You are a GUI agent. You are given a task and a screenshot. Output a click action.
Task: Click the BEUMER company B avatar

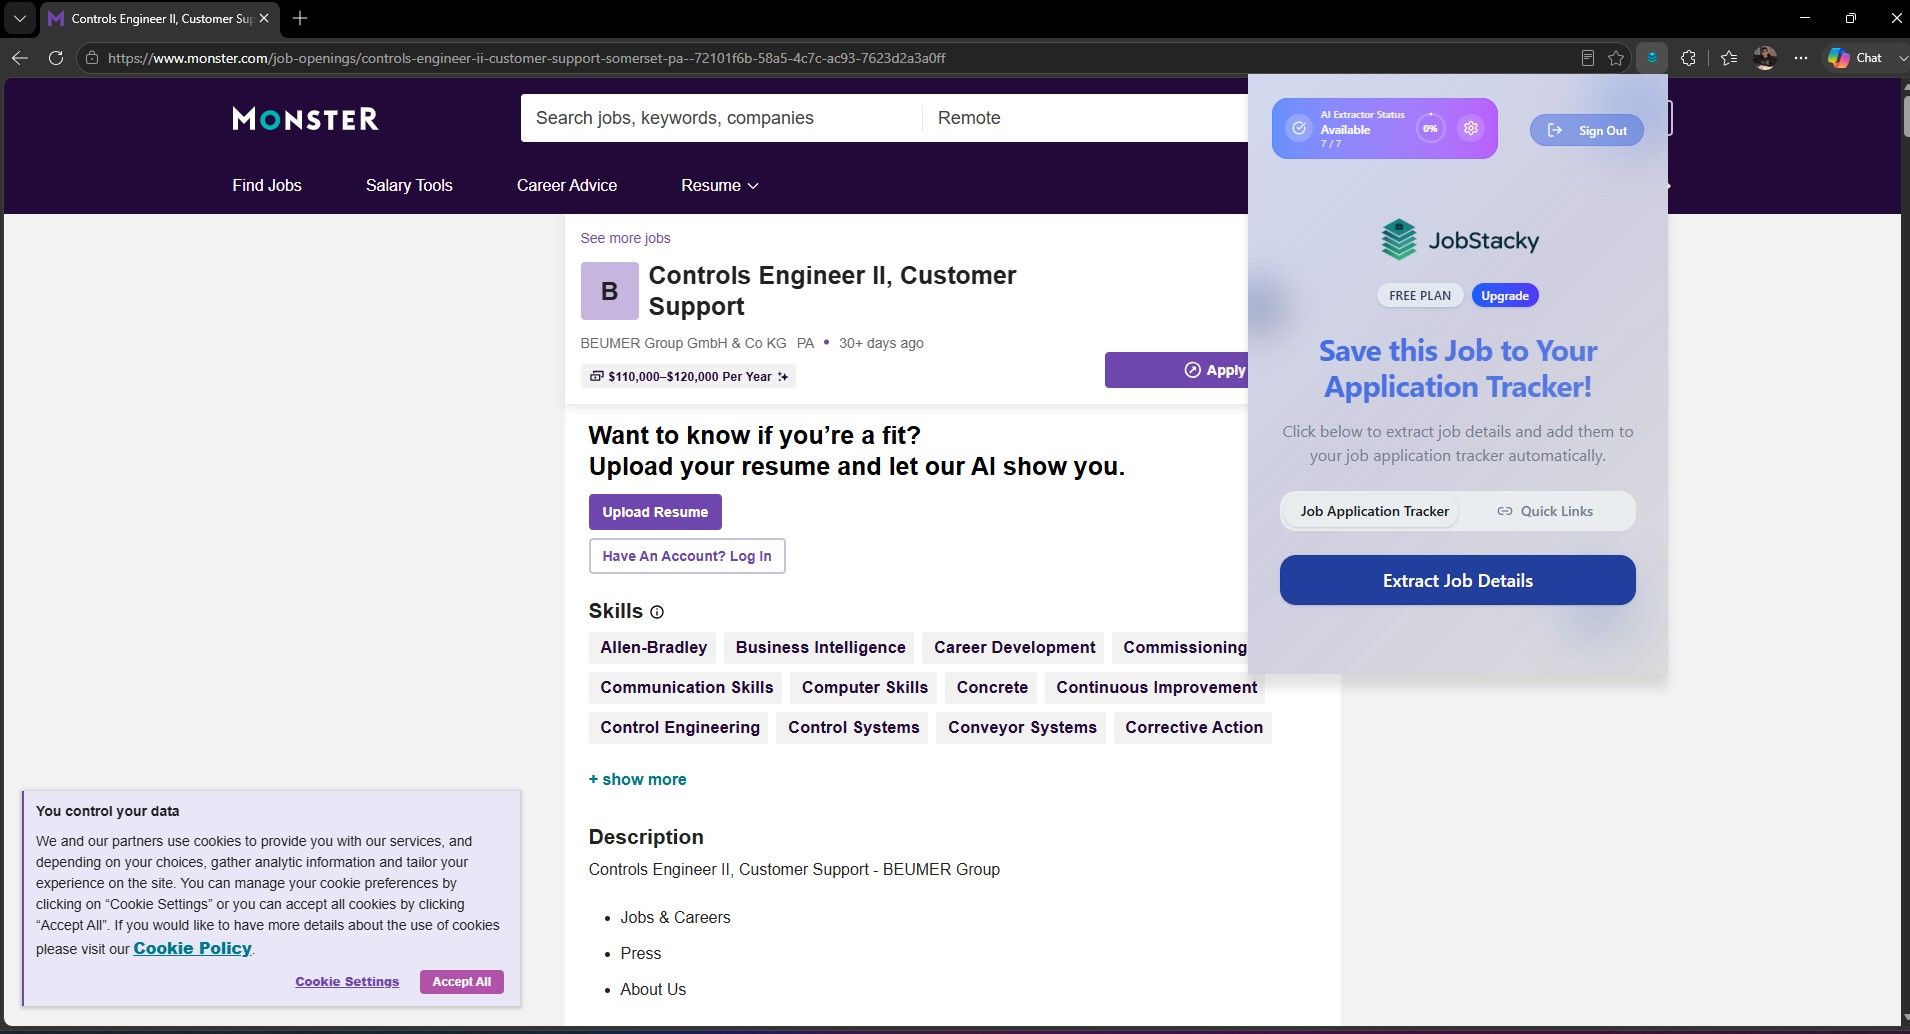point(609,291)
